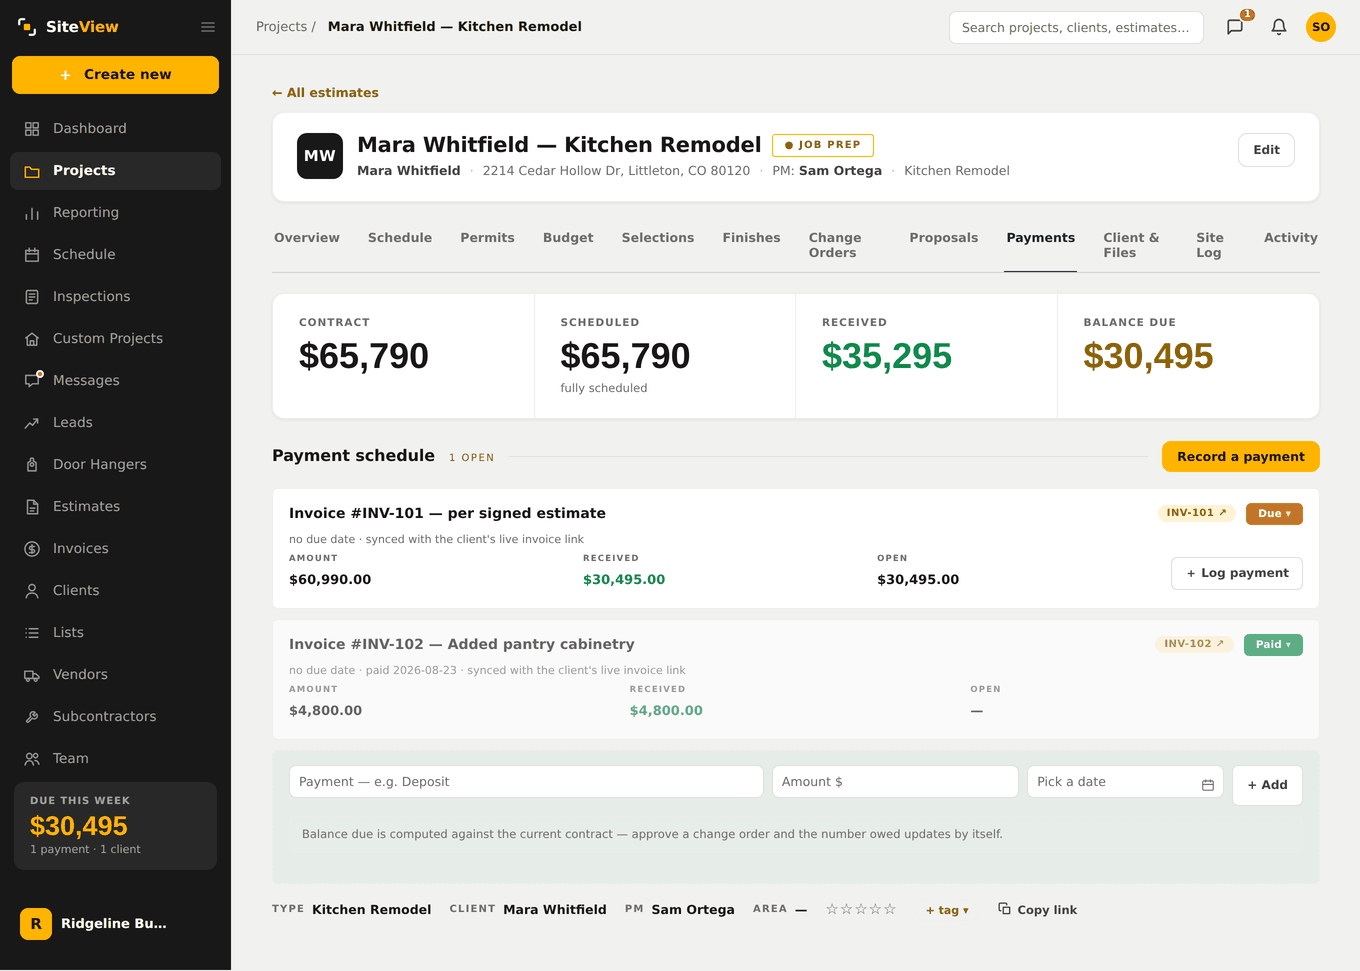Click the Payment description input field
The image size is (1360, 971).
526,782
